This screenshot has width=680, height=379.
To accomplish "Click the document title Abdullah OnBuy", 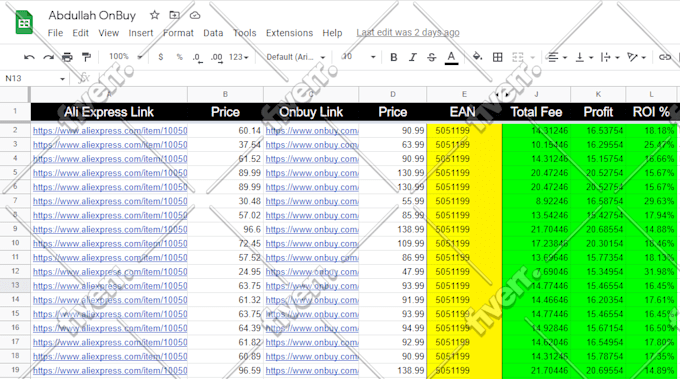I will pyautogui.click(x=92, y=16).
